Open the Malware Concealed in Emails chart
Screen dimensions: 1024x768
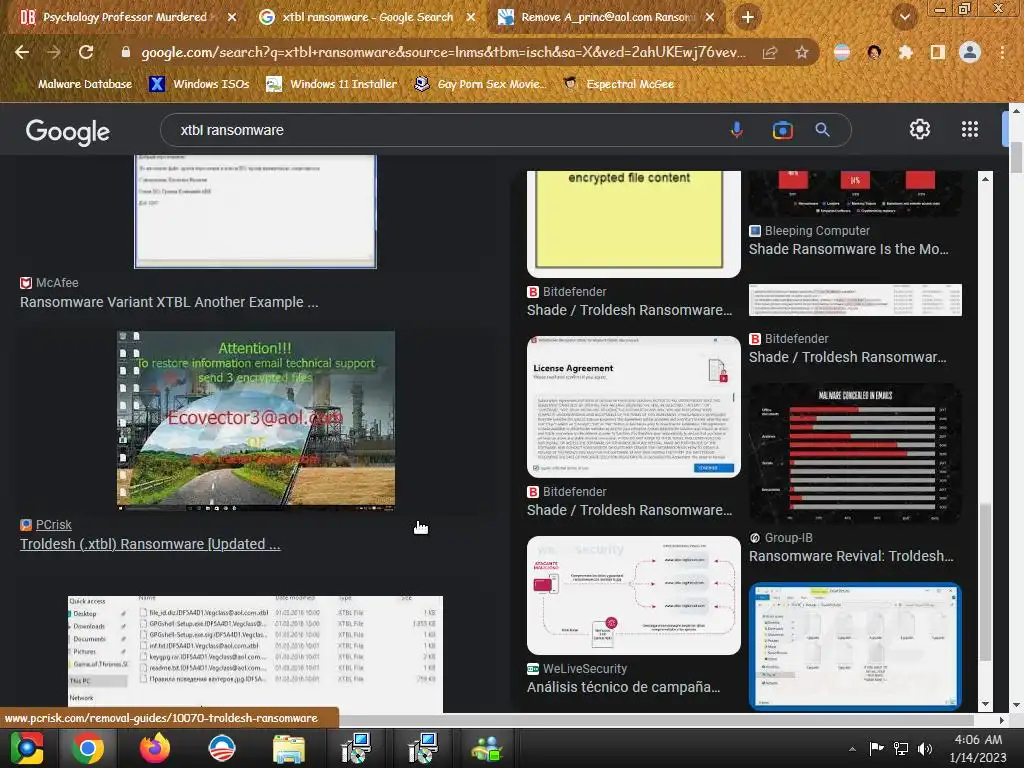(856, 453)
